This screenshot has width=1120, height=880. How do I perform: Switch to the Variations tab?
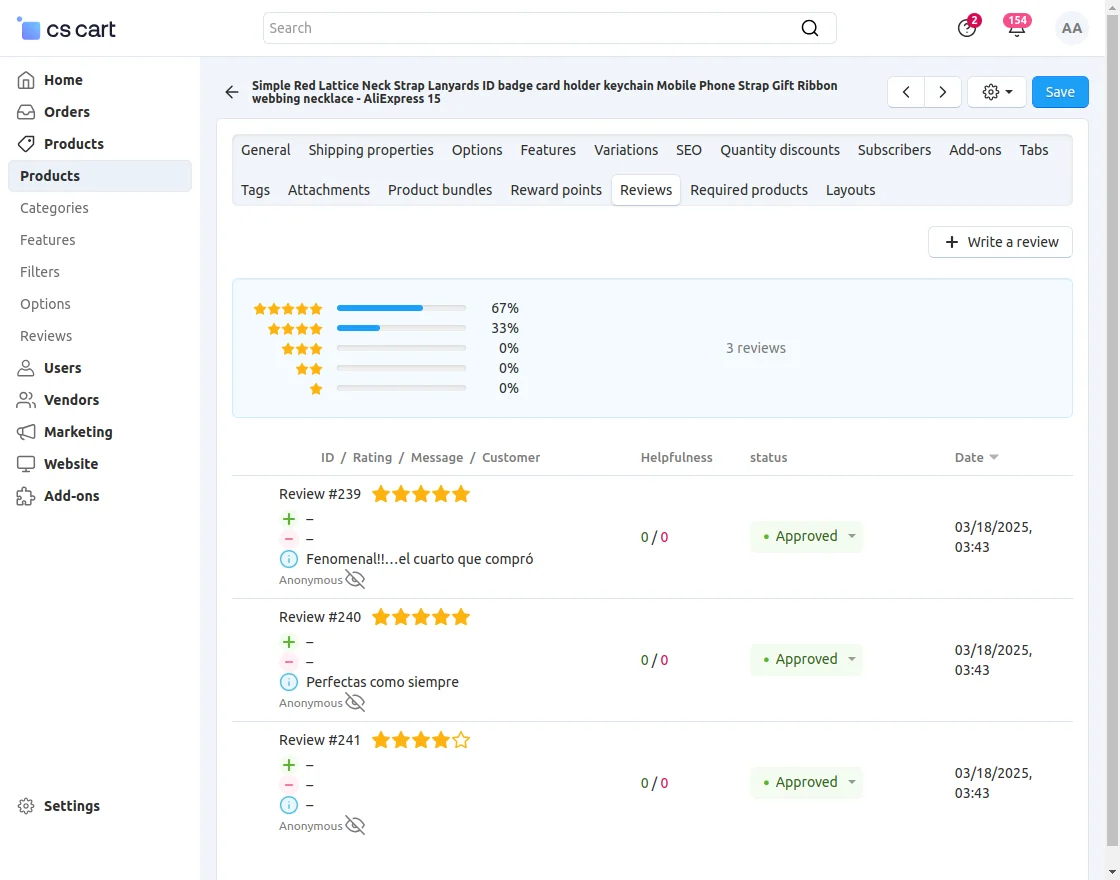point(626,150)
